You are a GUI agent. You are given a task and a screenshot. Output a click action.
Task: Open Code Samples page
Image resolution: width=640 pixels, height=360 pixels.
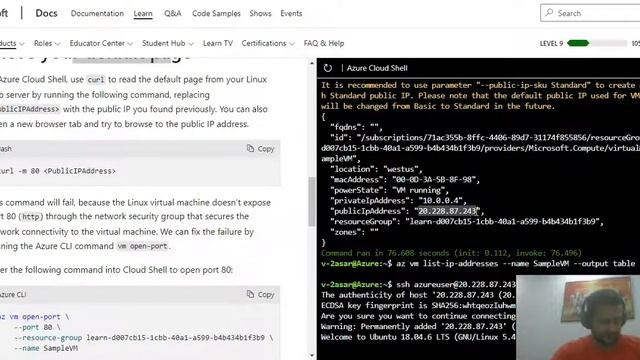pyautogui.click(x=216, y=13)
